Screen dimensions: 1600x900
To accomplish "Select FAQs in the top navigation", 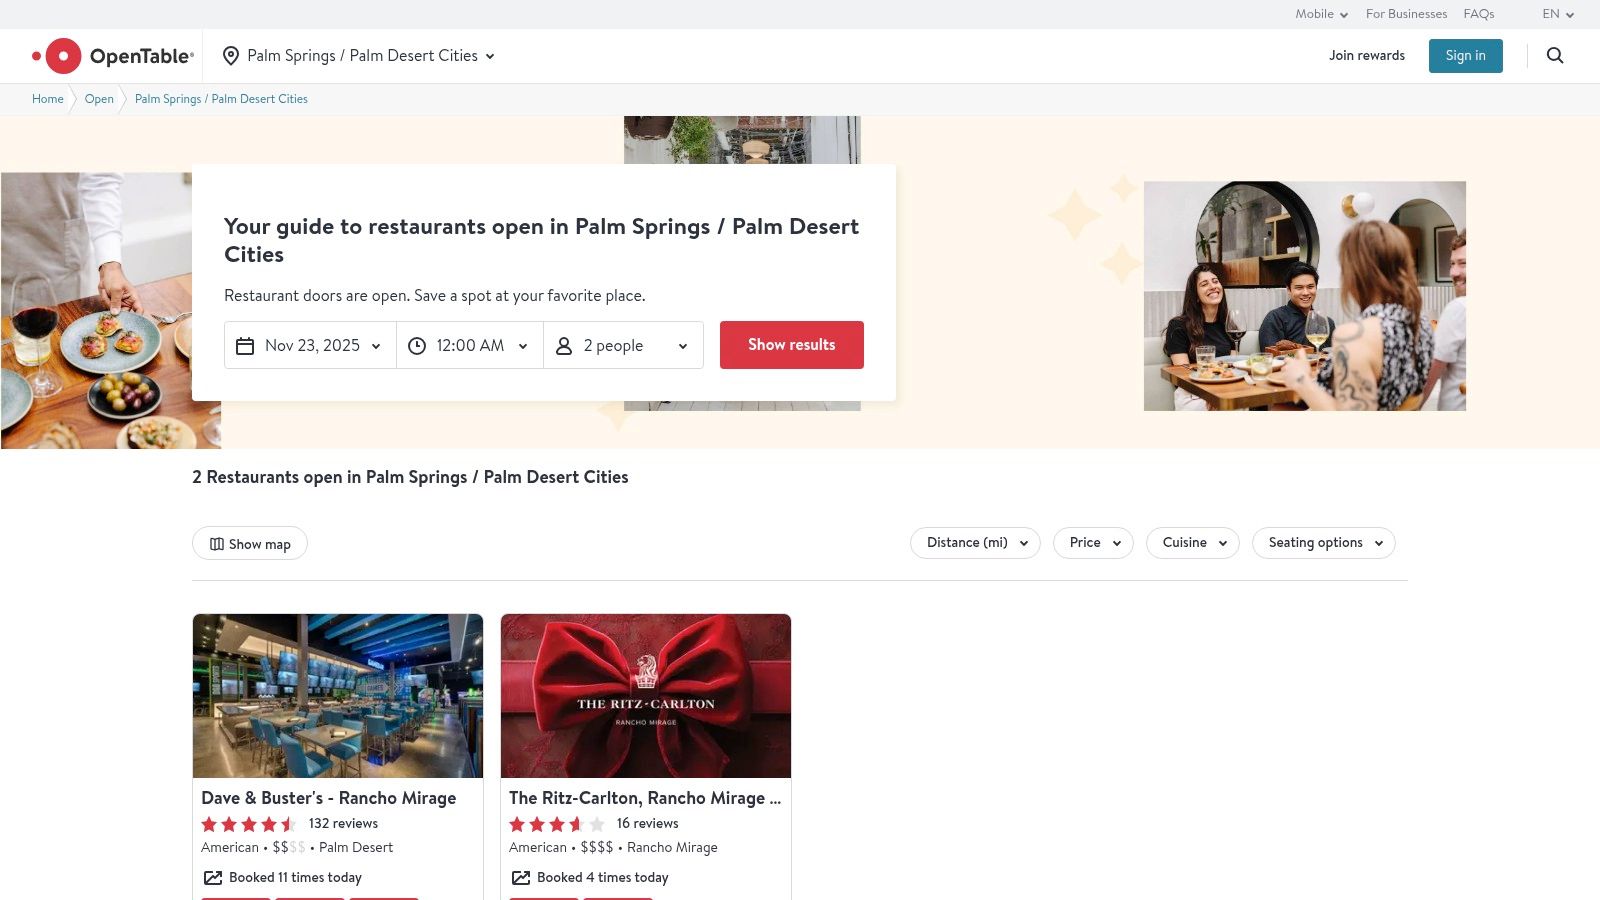I will (x=1478, y=14).
